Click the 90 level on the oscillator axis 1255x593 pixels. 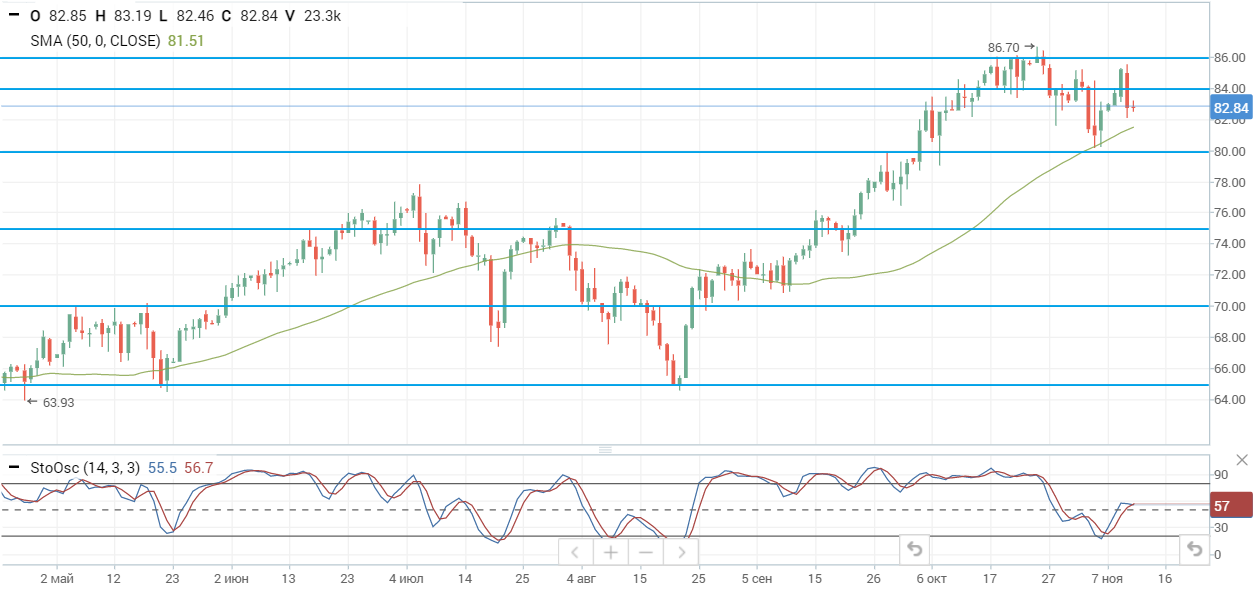pyautogui.click(x=1221, y=475)
